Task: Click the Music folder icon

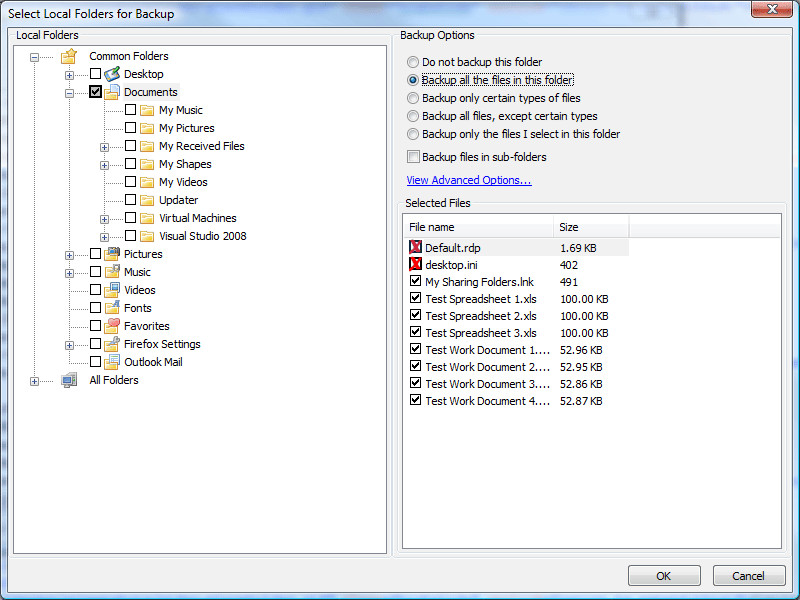Action: [x=112, y=272]
